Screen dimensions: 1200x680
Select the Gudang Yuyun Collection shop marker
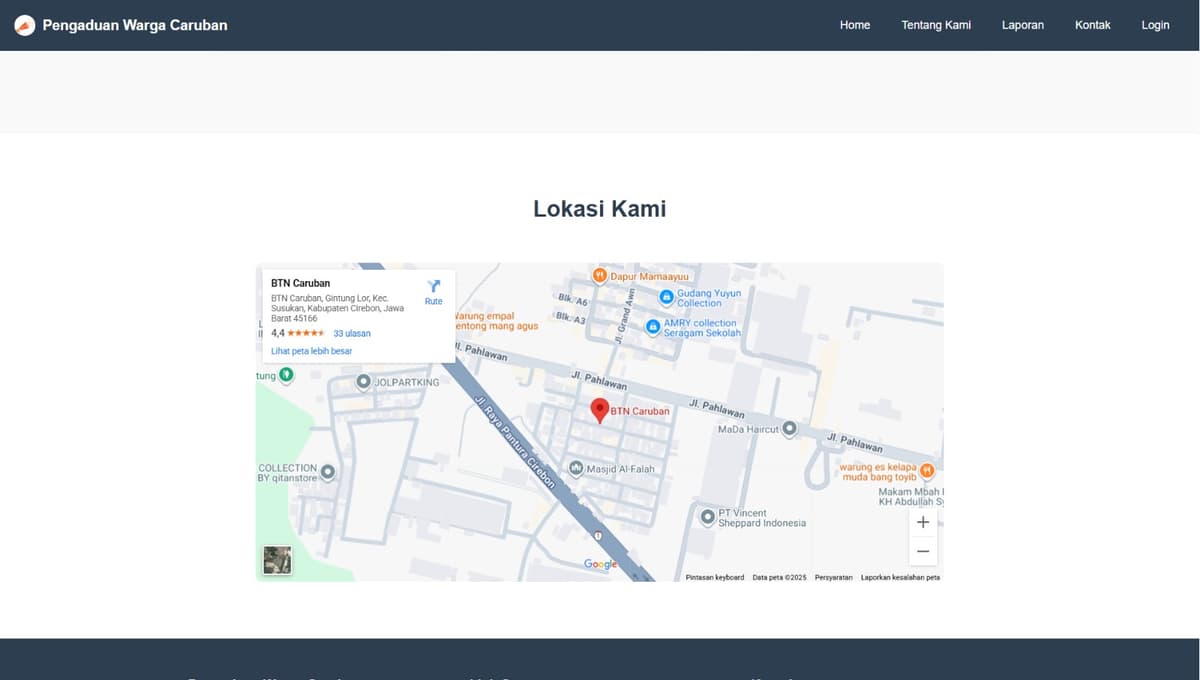tap(666, 297)
